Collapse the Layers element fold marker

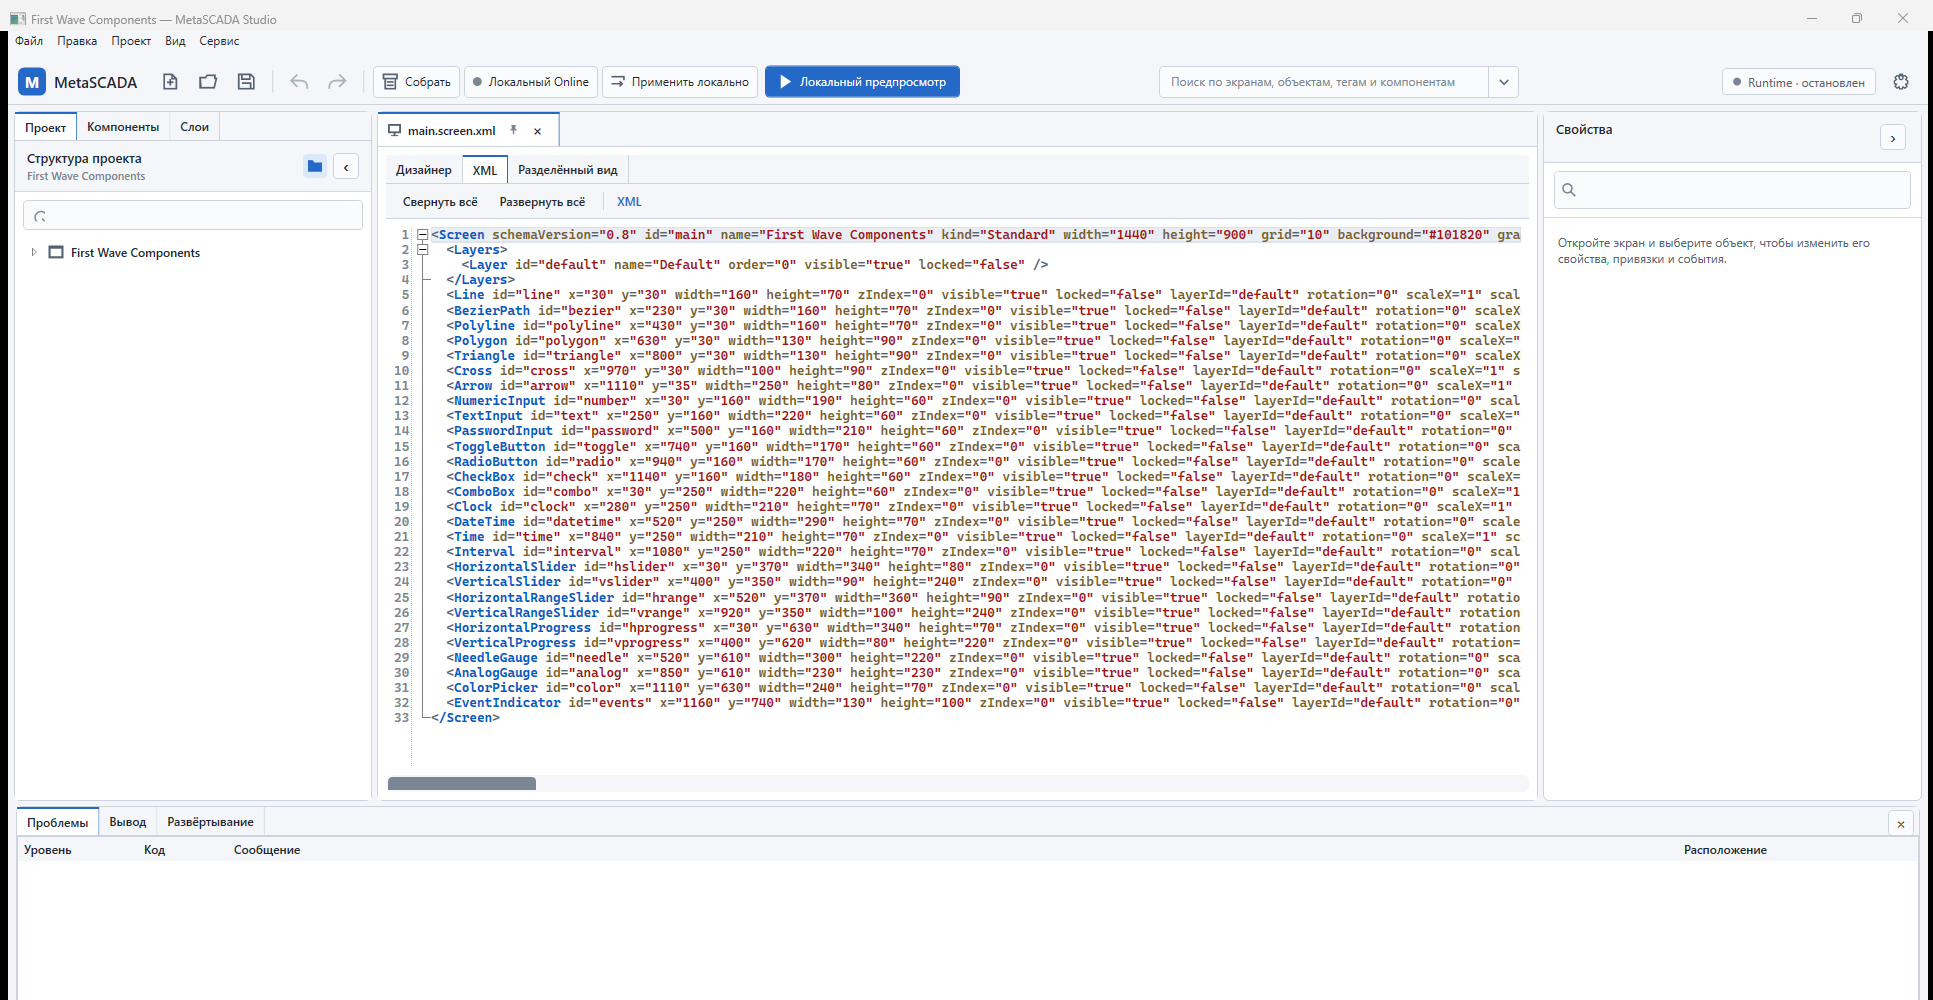coord(423,250)
